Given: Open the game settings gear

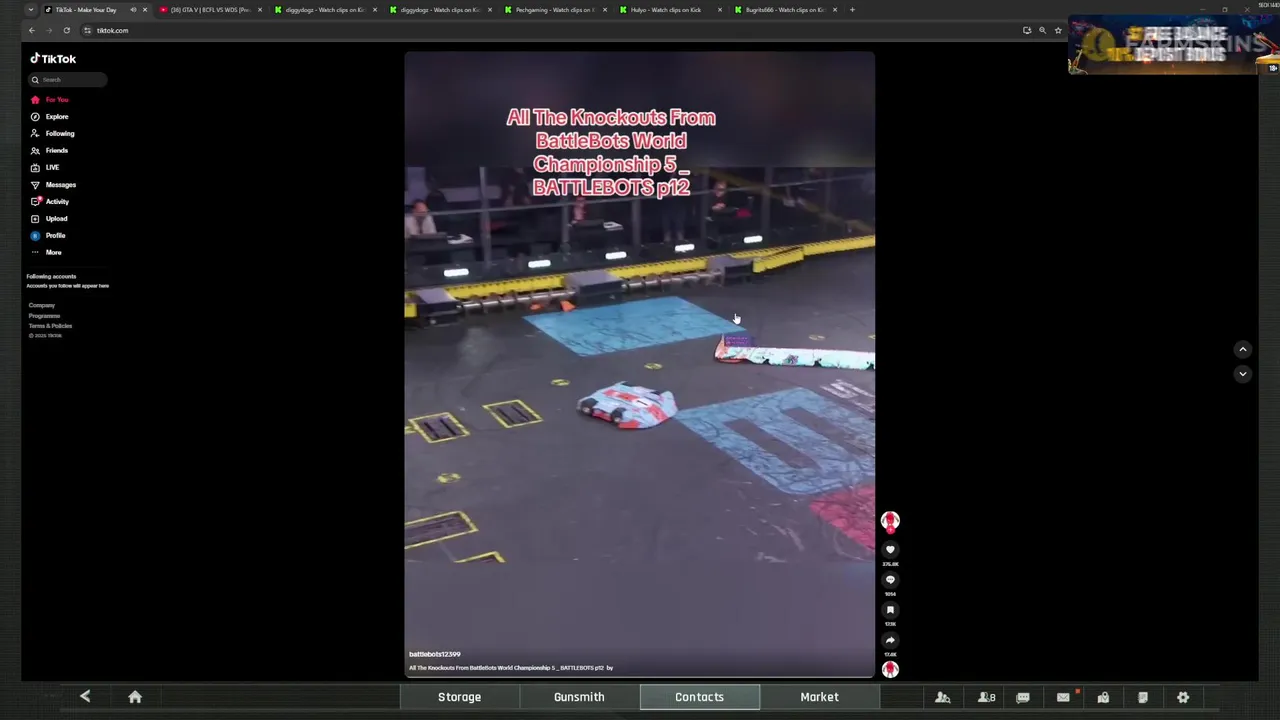Looking at the screenshot, I should click(x=1183, y=697).
